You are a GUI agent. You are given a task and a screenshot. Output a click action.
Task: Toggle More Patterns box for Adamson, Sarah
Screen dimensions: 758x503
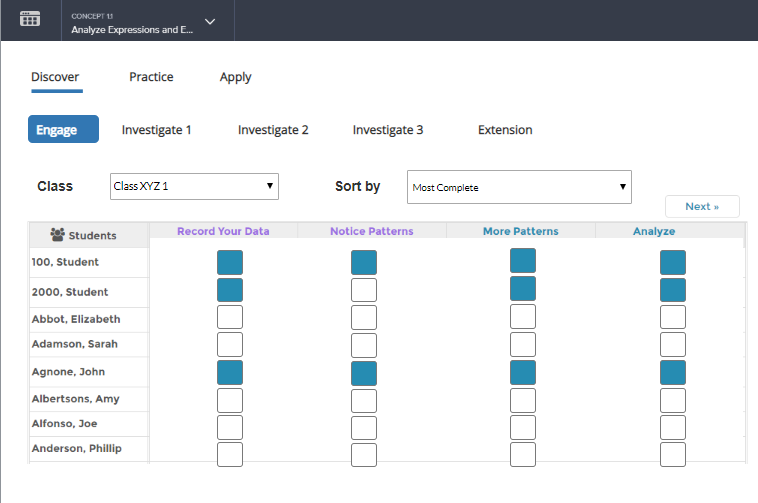tap(523, 344)
